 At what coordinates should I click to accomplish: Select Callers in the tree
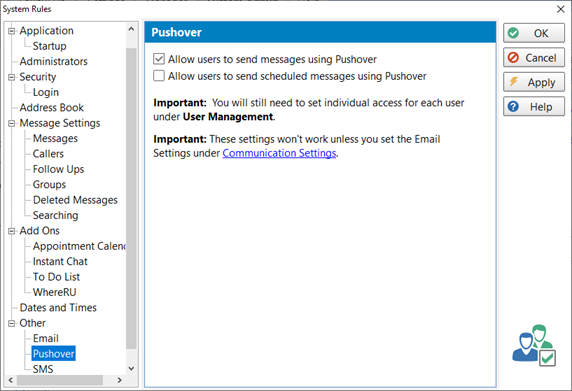click(x=48, y=154)
